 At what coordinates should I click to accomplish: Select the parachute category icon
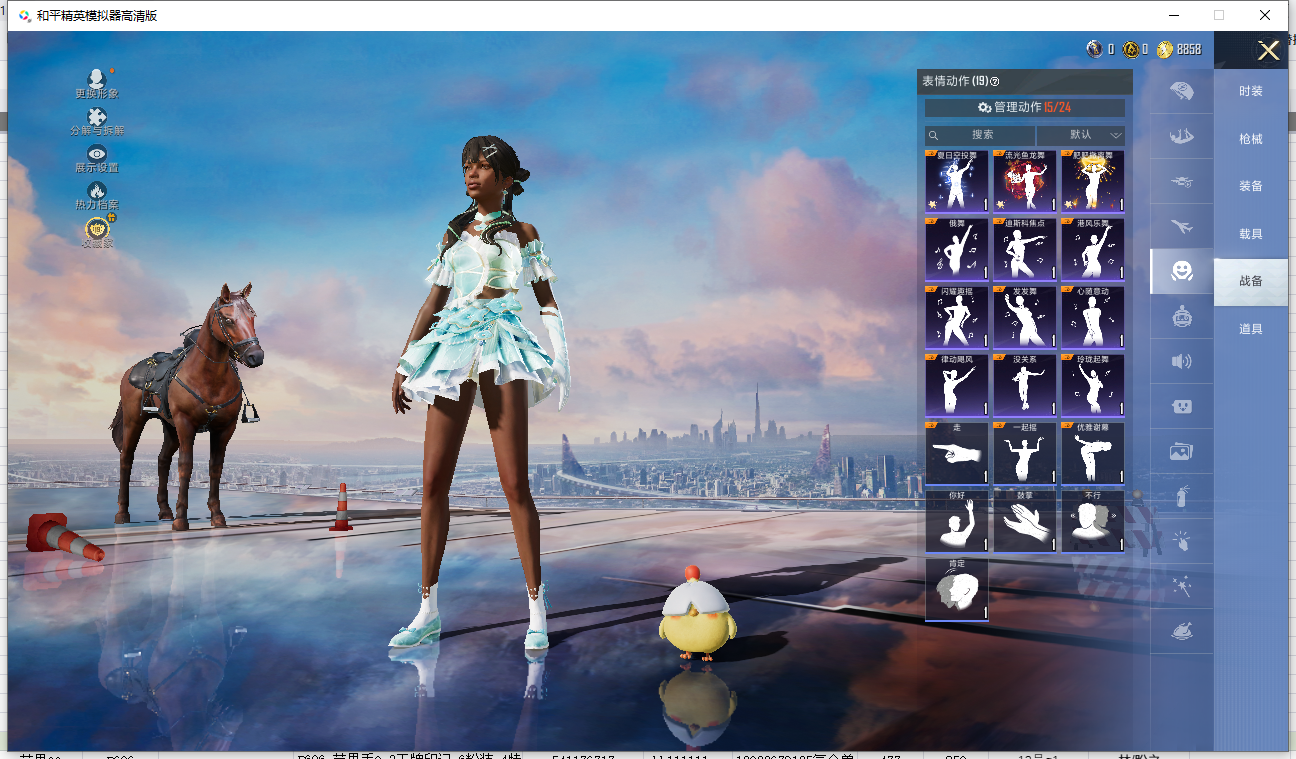coord(1182,90)
